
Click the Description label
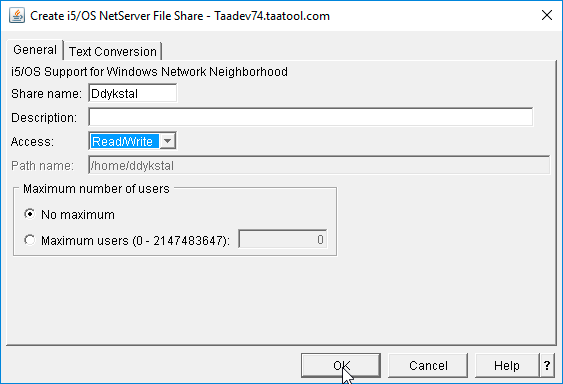pos(44,117)
